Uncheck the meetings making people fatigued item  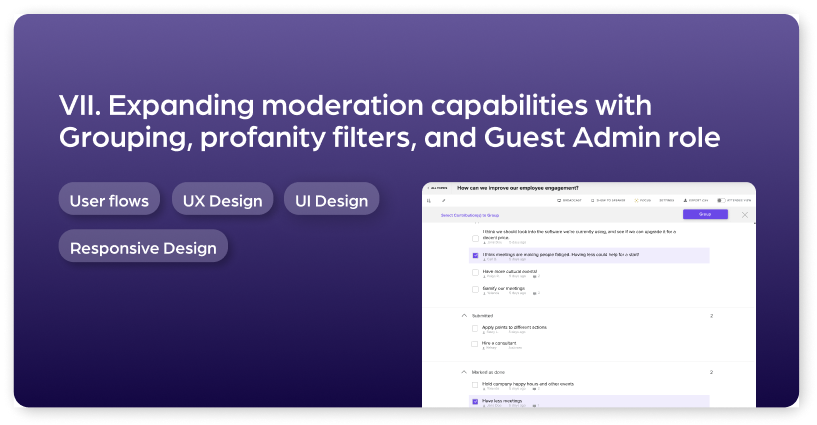coord(475,255)
